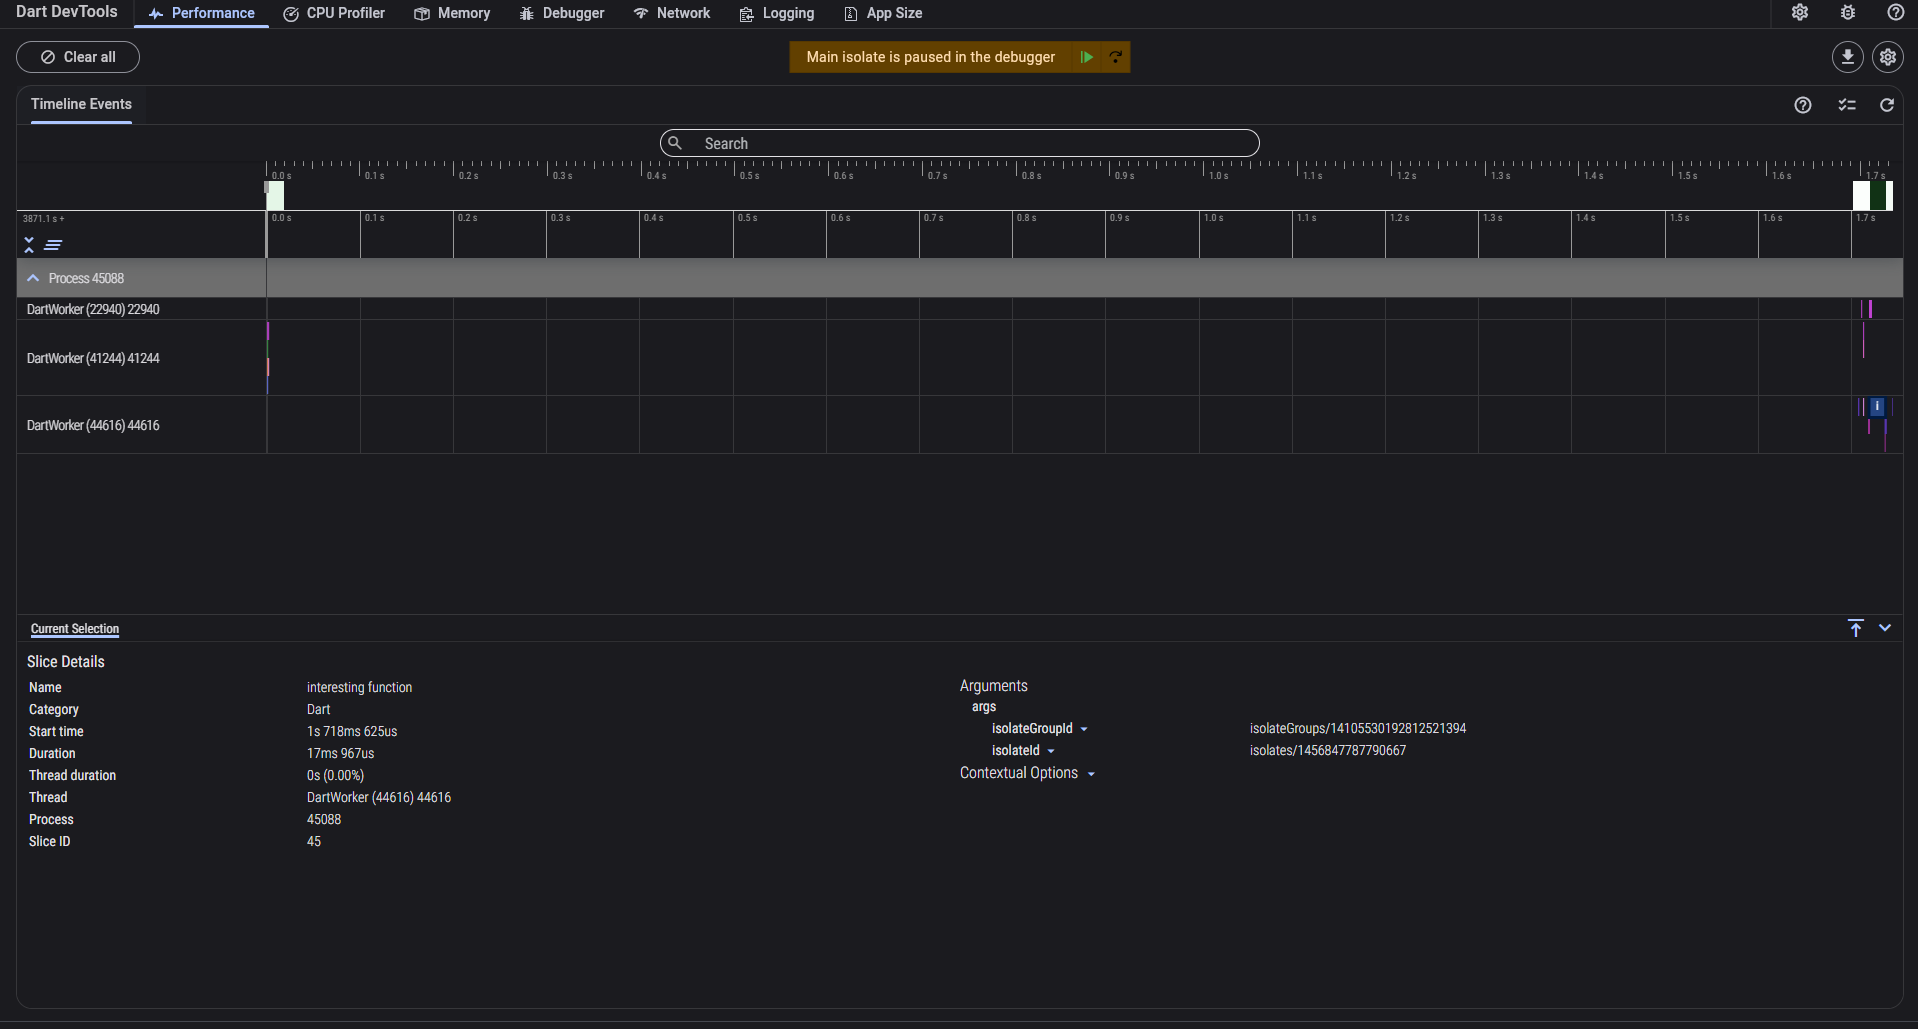This screenshot has height=1029, width=1918.
Task: Switch to the Logging tab
Action: point(777,13)
